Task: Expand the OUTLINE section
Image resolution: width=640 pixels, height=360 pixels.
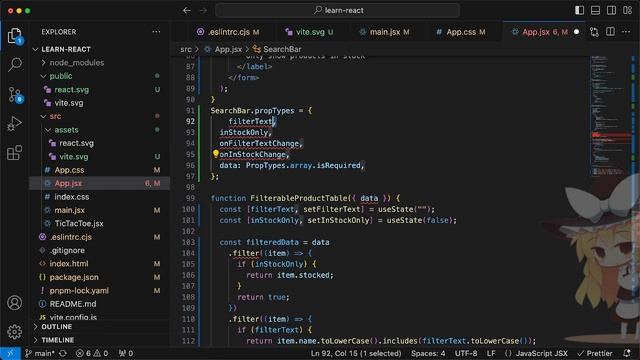Action: click(100, 327)
